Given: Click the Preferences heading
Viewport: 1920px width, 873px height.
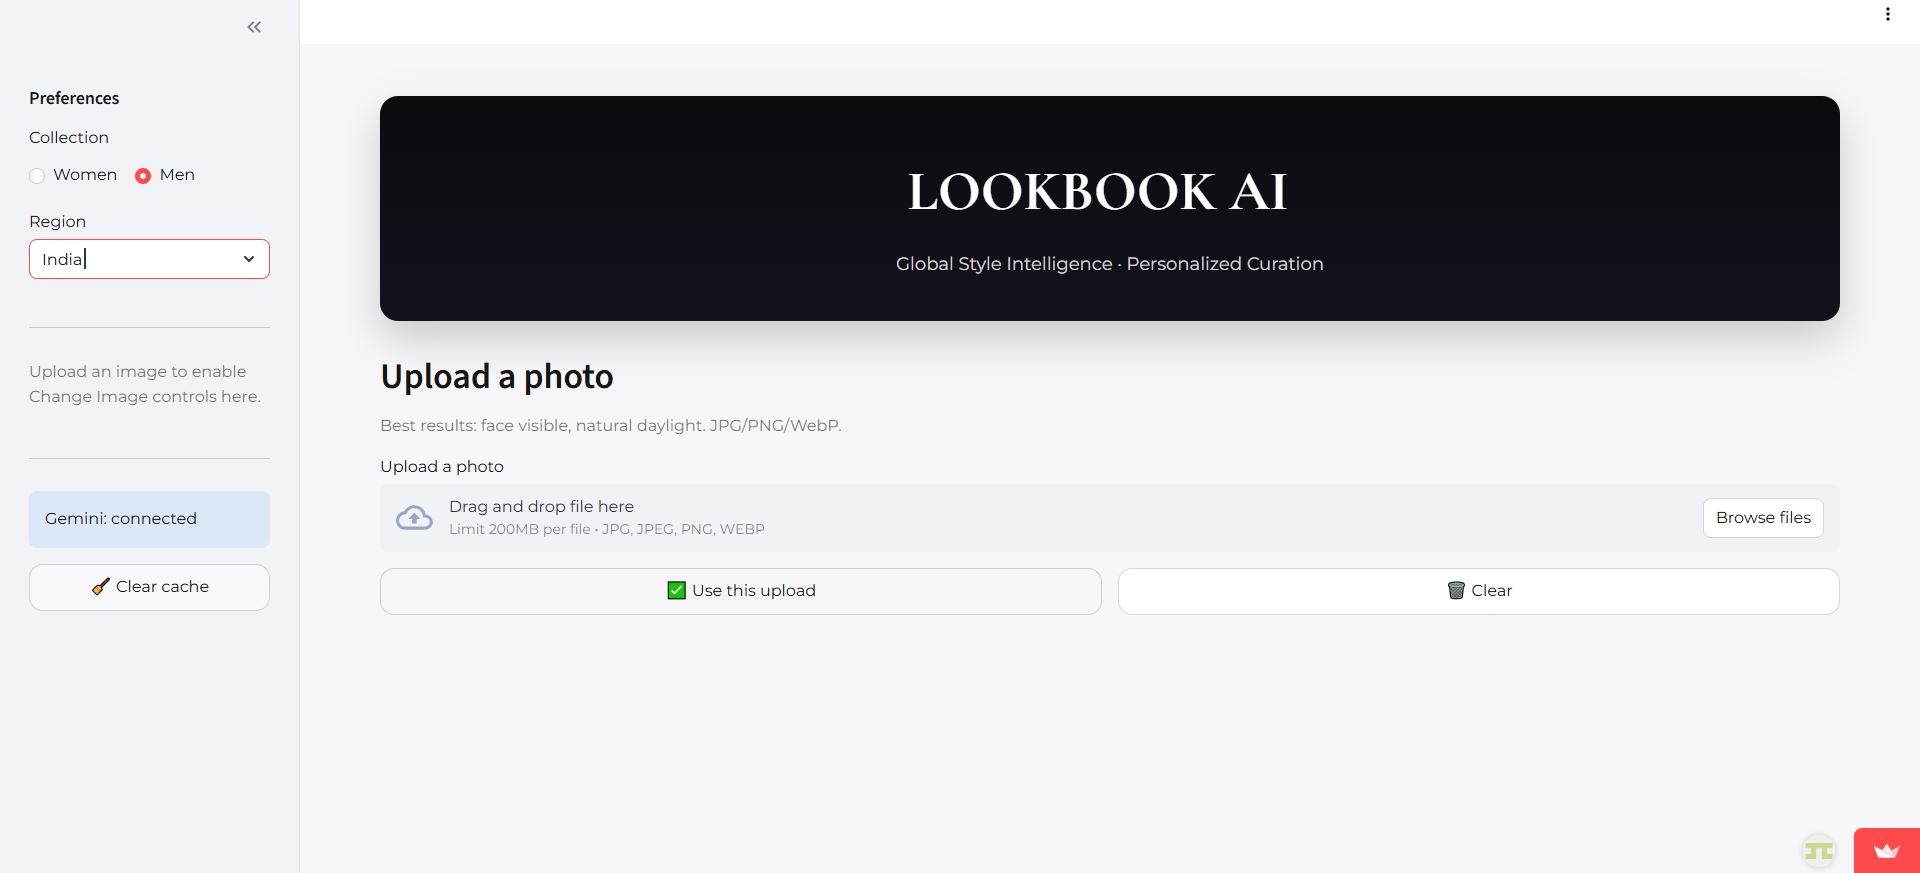Looking at the screenshot, I should (x=74, y=98).
